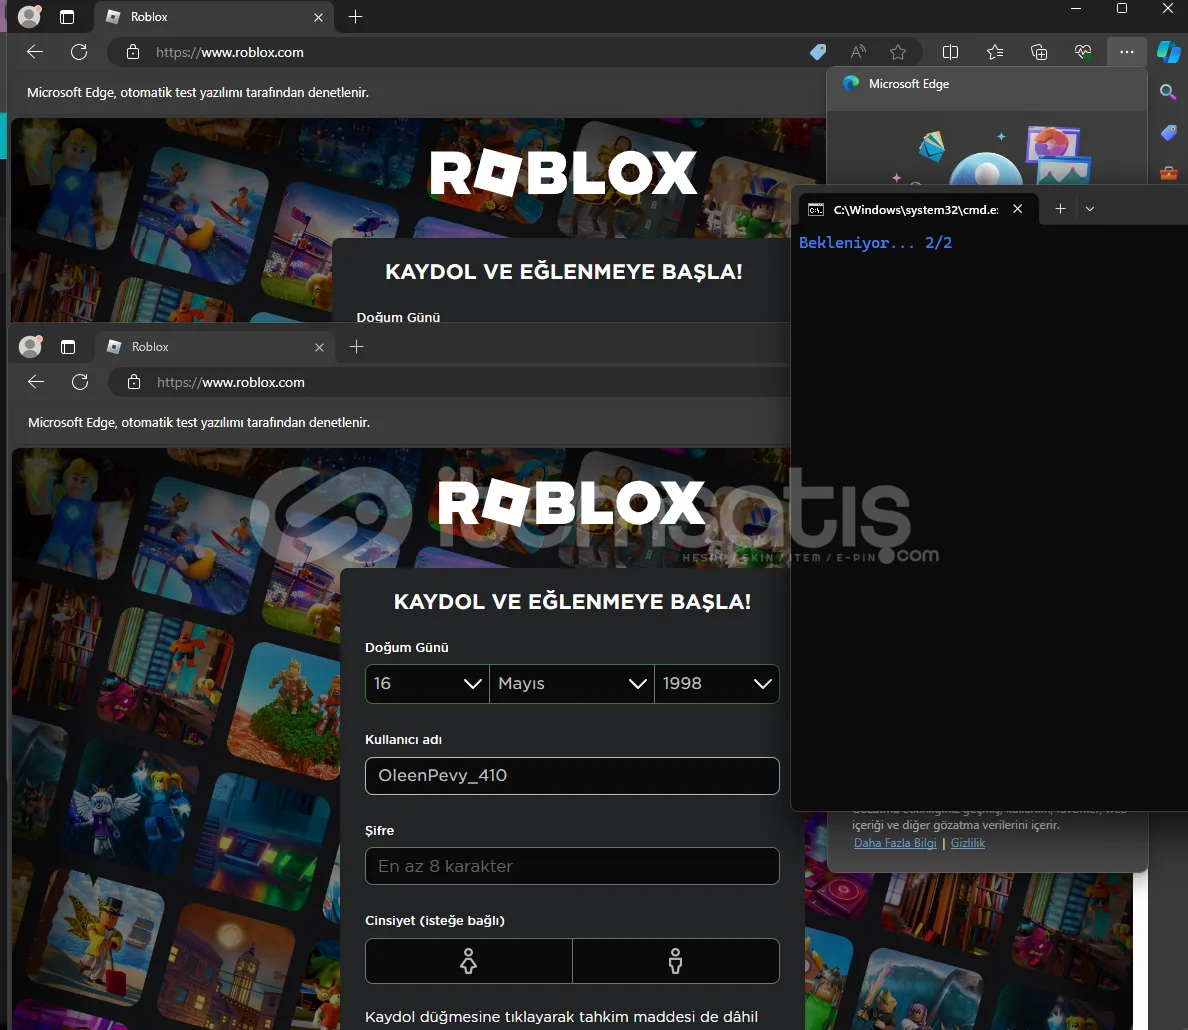Add this page to favorites with the star
Viewport: 1188px width, 1030px height.
pyautogui.click(x=898, y=52)
